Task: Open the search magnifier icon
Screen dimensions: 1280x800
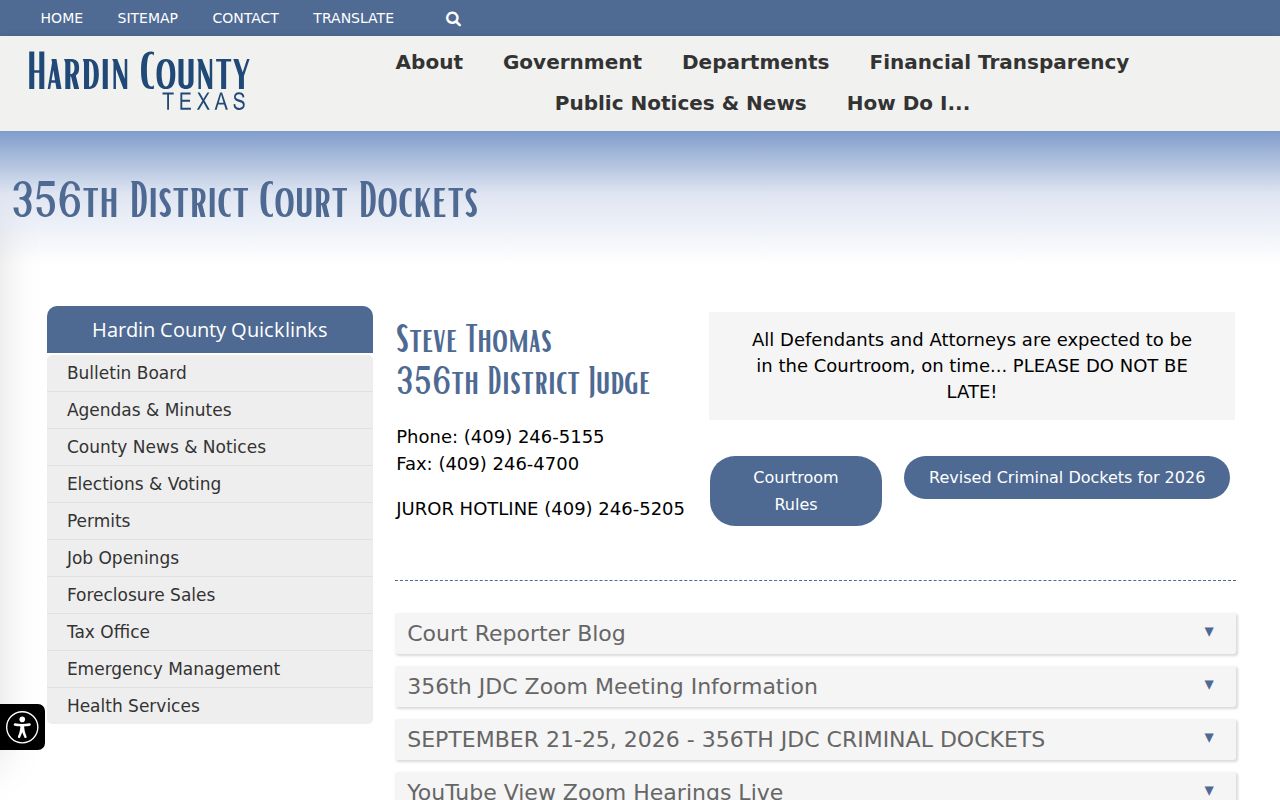Action: coord(453,18)
